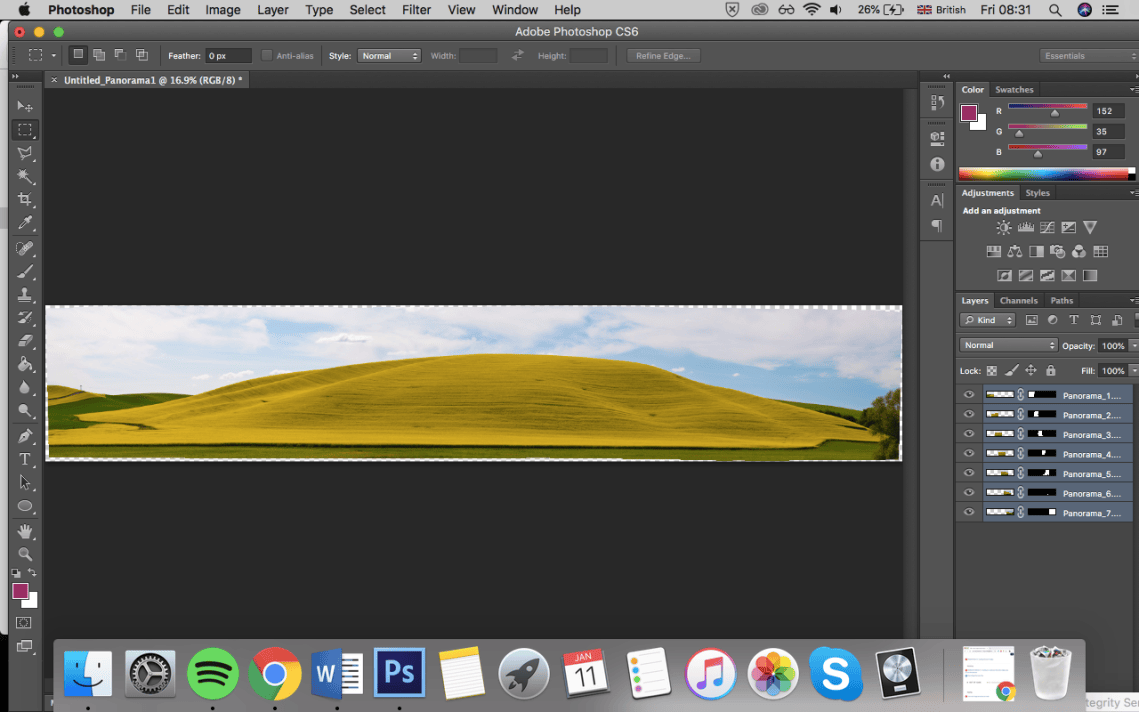Select the Paint Bucket tool
The height and width of the screenshot is (712, 1139).
pyautogui.click(x=25, y=364)
